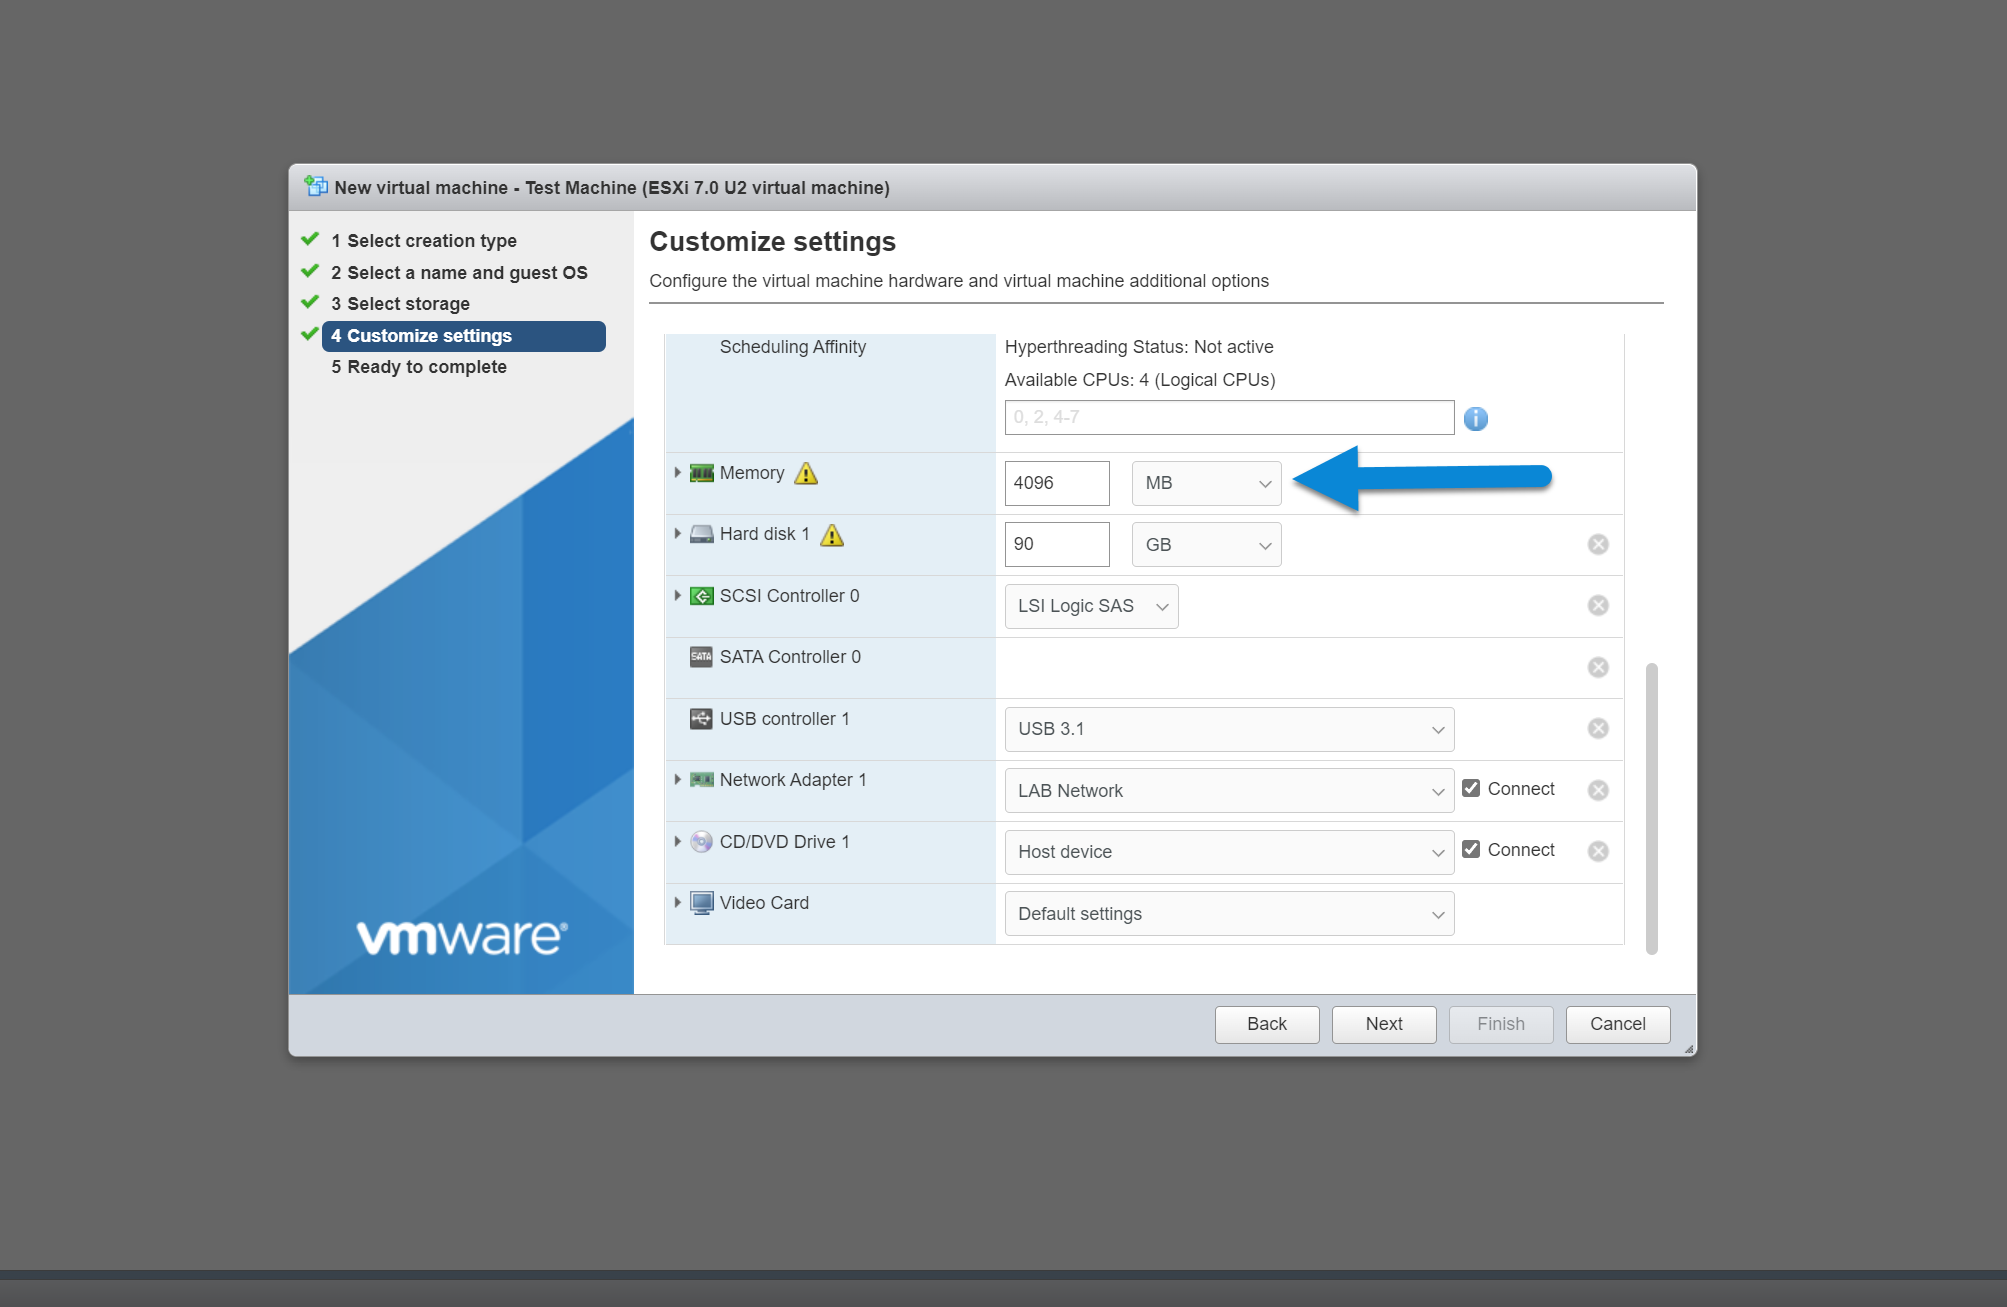Expand the Hard disk 1 row
The width and height of the screenshot is (2007, 1307).
click(x=678, y=534)
